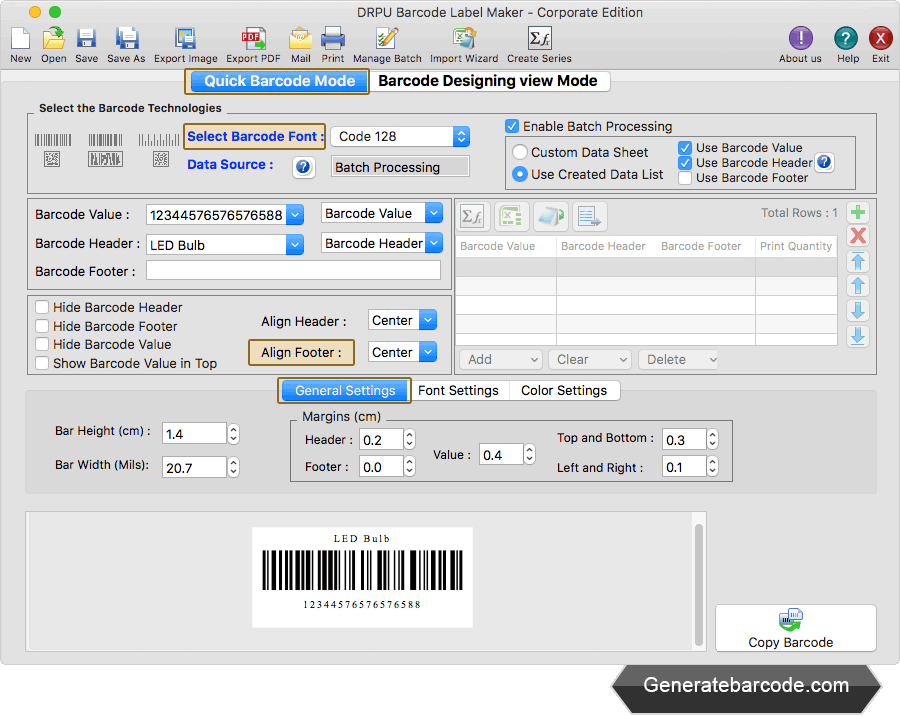Select Use Created Data List option
This screenshot has height=716, width=900.
[x=520, y=174]
